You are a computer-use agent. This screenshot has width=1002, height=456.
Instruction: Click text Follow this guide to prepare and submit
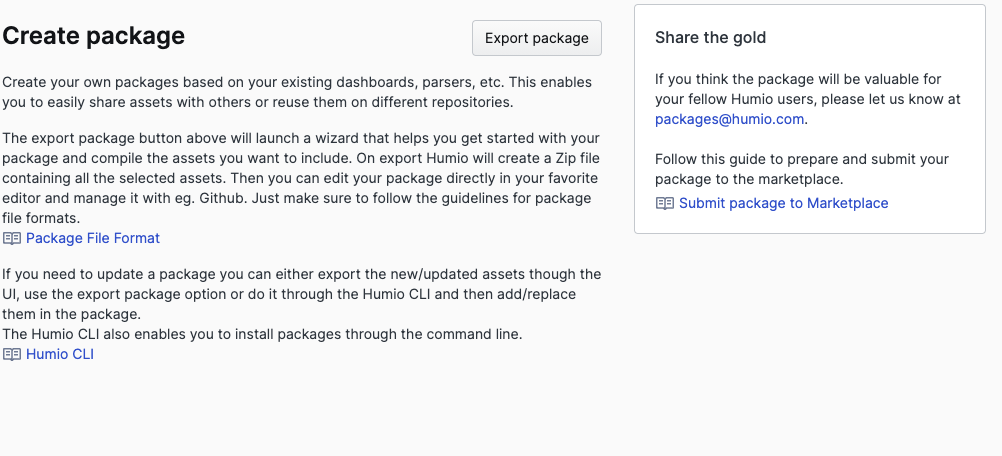point(802,159)
